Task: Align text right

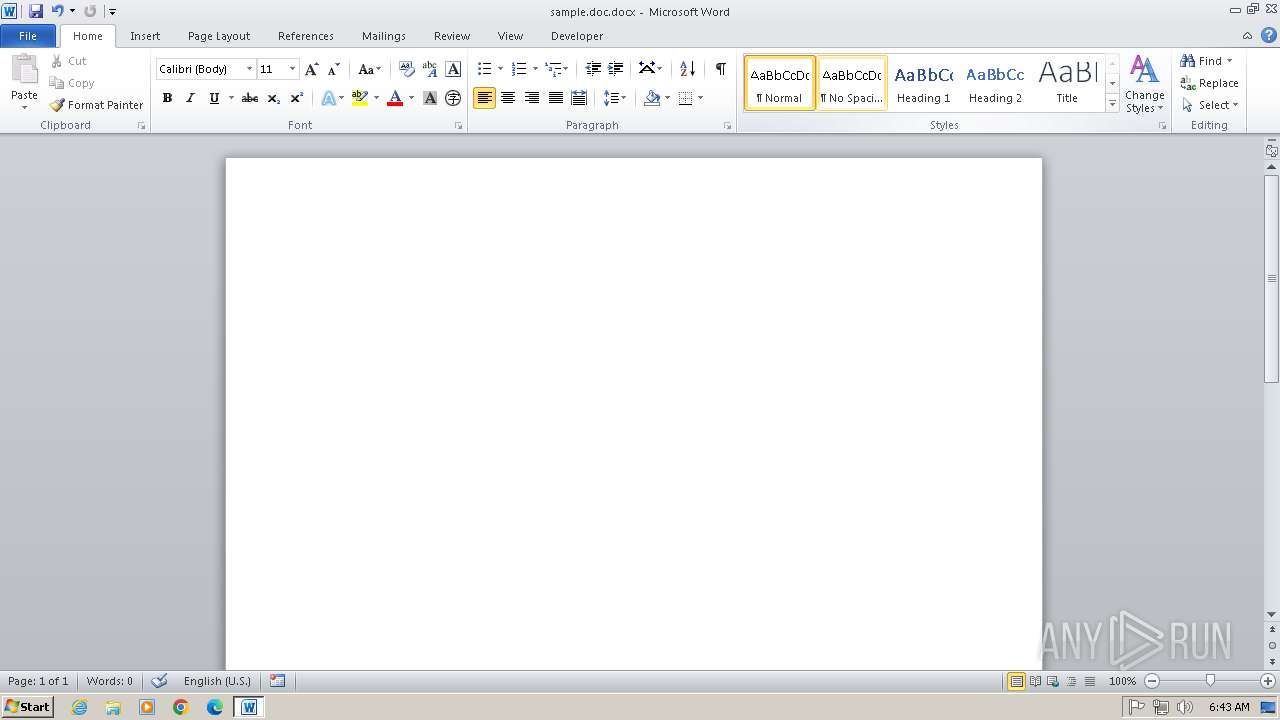Action: (x=532, y=98)
